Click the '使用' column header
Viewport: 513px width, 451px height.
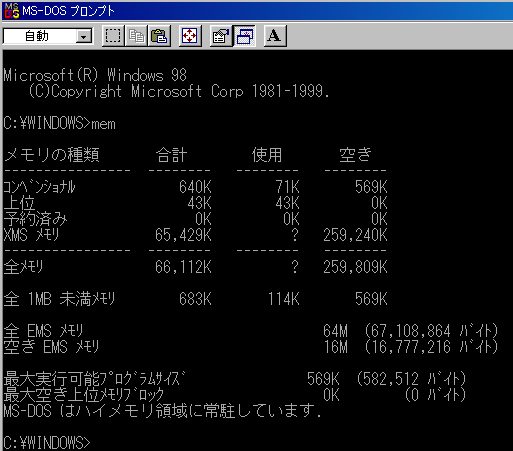pyautogui.click(x=267, y=155)
